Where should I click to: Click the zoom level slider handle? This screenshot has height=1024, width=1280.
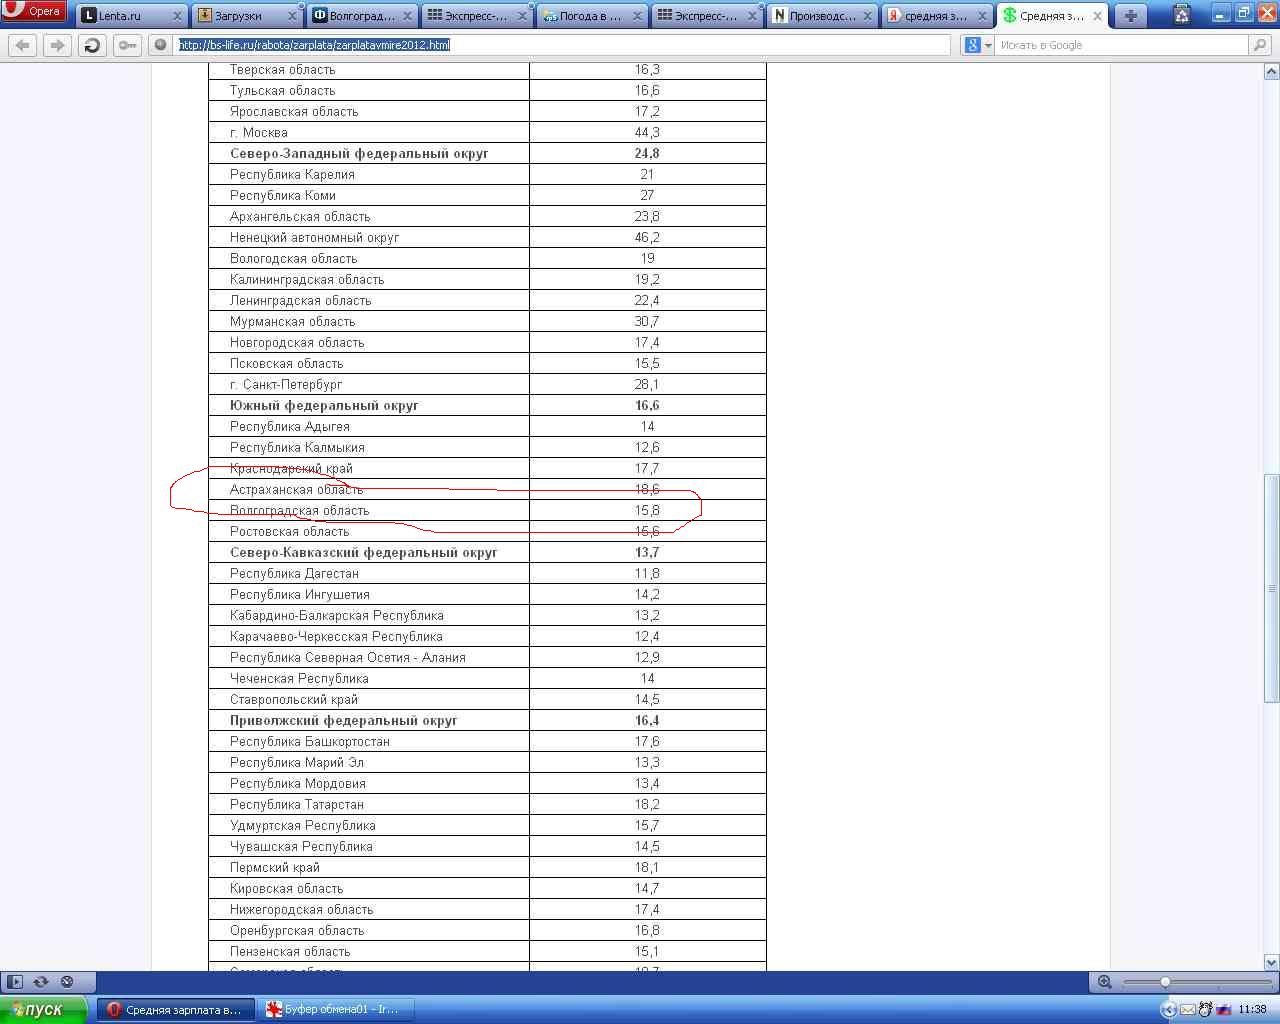(1165, 982)
